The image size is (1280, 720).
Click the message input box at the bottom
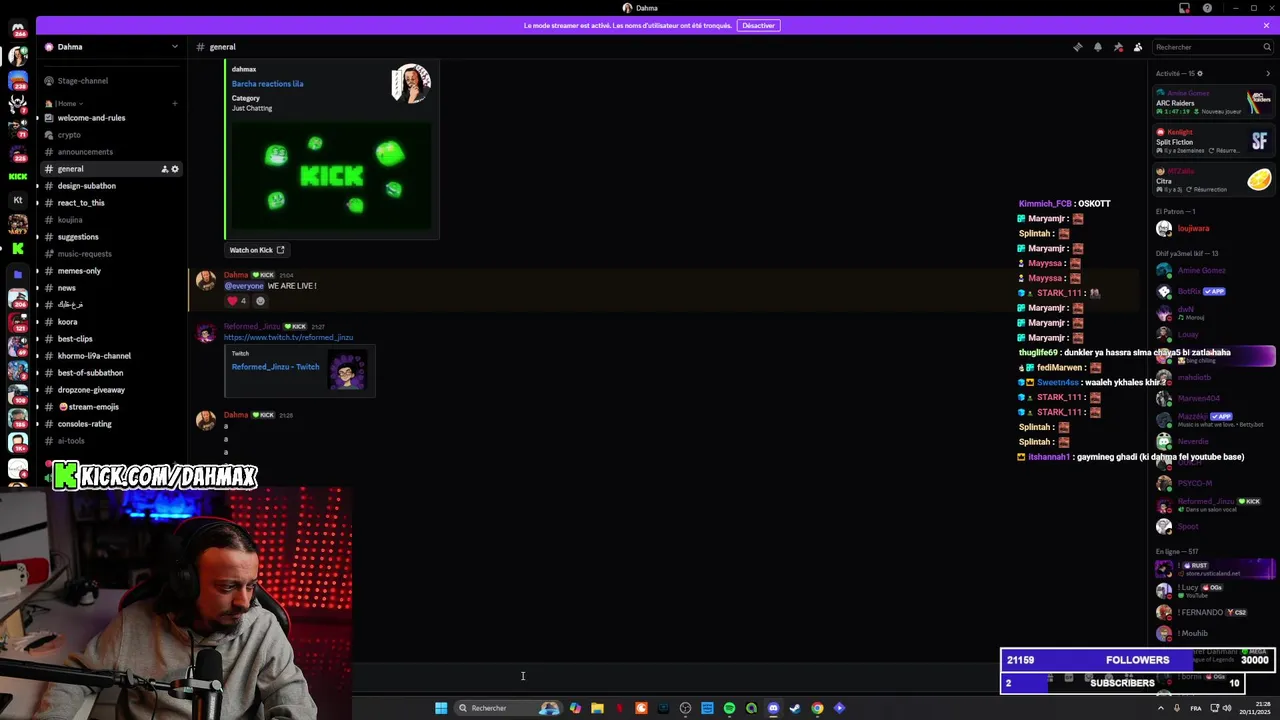[670, 676]
